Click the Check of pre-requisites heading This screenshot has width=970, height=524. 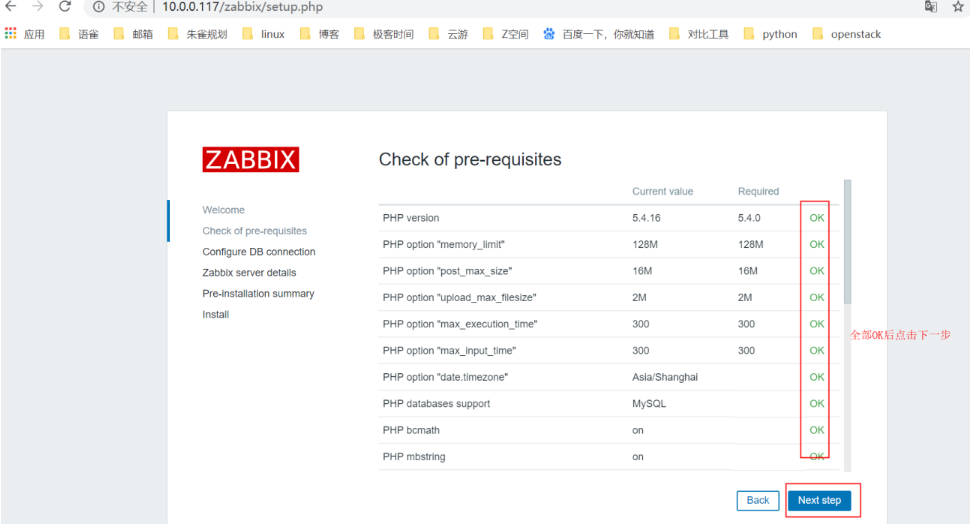(470, 160)
